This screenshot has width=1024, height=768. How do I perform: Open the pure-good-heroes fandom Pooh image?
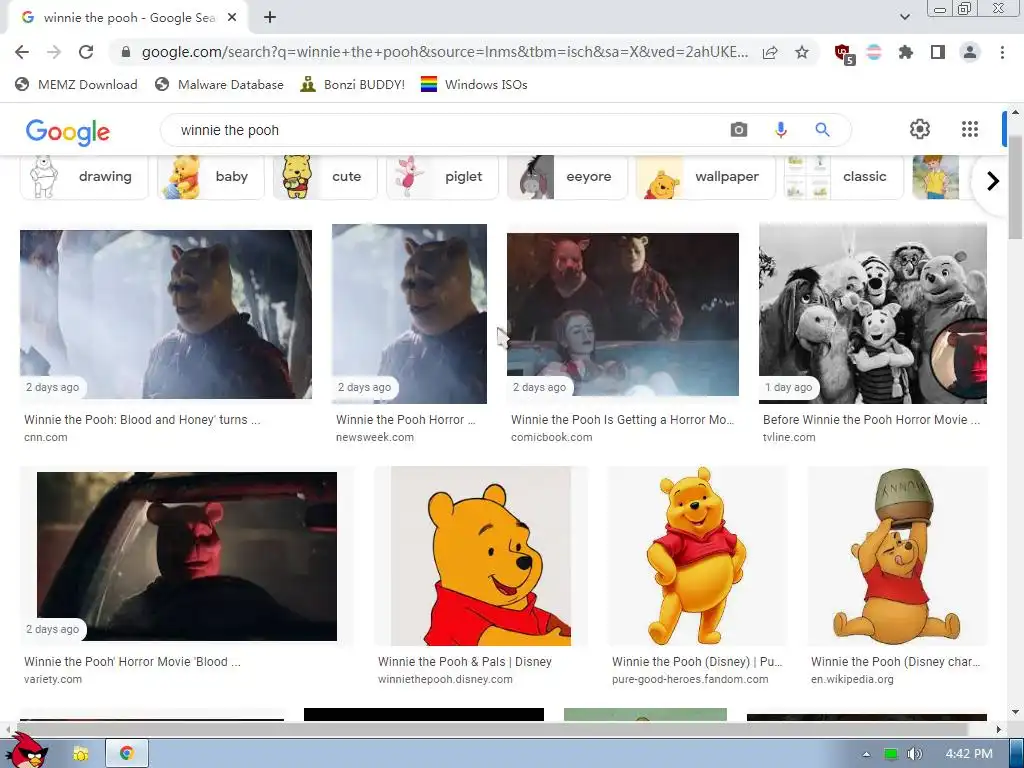click(697, 556)
